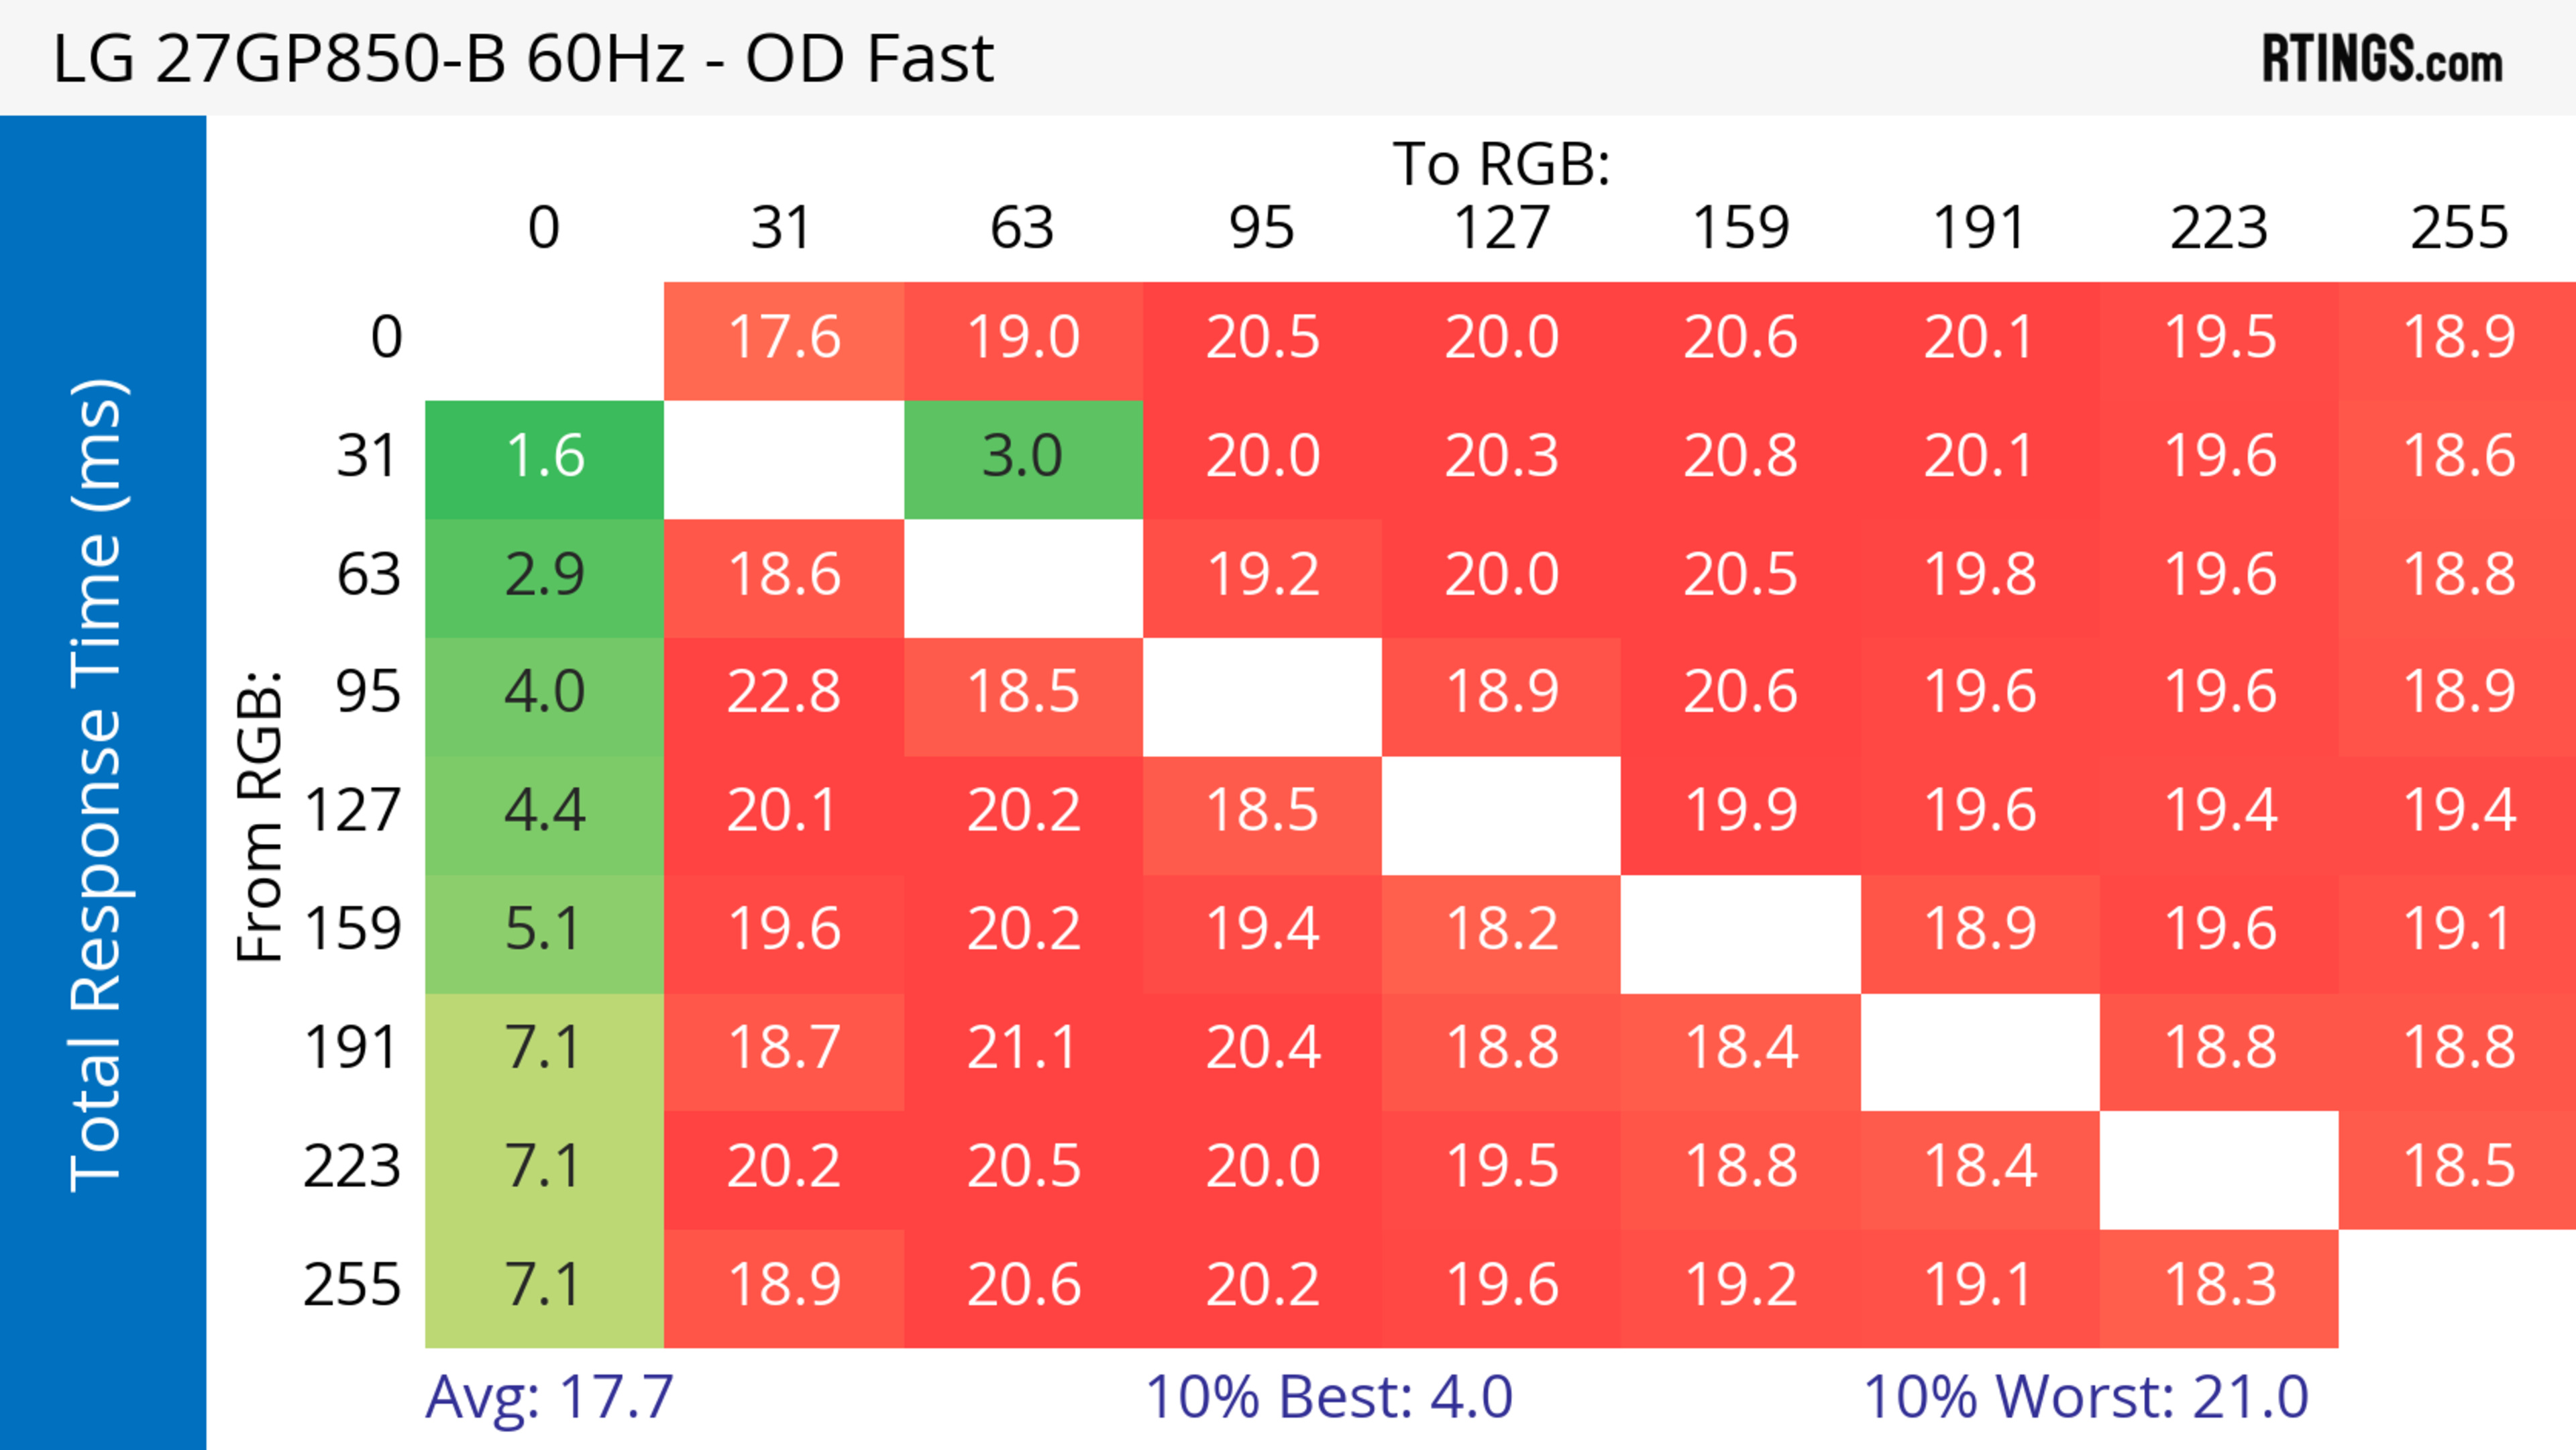Click the Avg: 17.7 summary text
The height and width of the screenshot is (1450, 2576).
click(x=549, y=1397)
